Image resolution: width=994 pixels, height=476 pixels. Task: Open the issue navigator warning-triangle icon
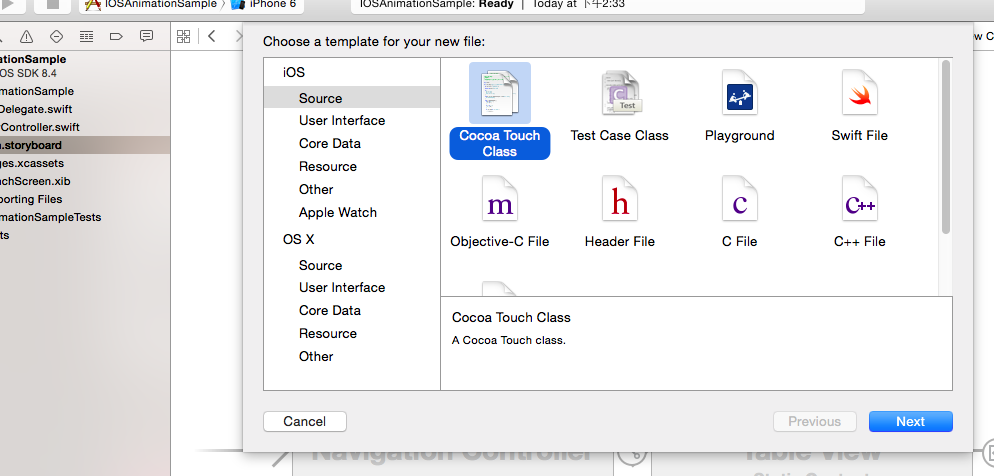(x=26, y=37)
